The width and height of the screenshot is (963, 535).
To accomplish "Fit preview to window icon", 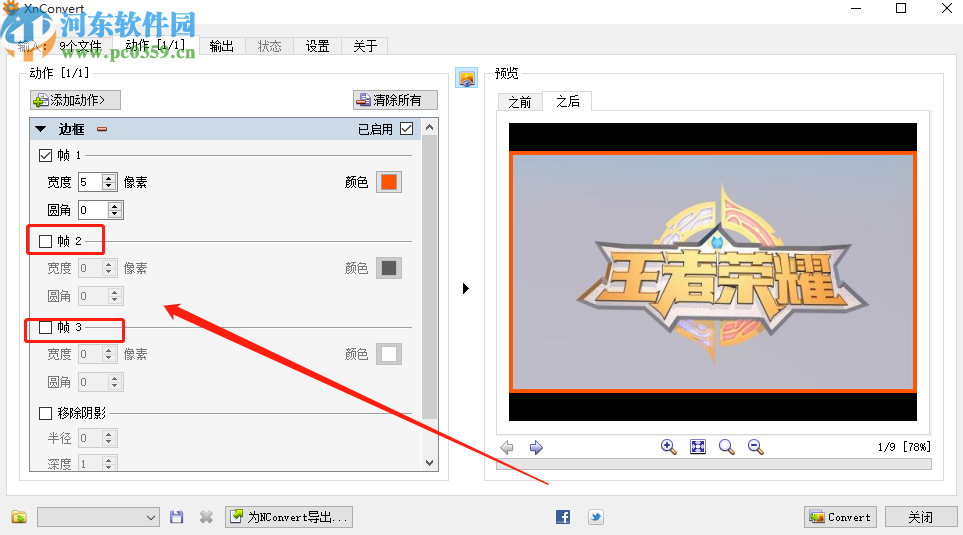I will coord(698,447).
